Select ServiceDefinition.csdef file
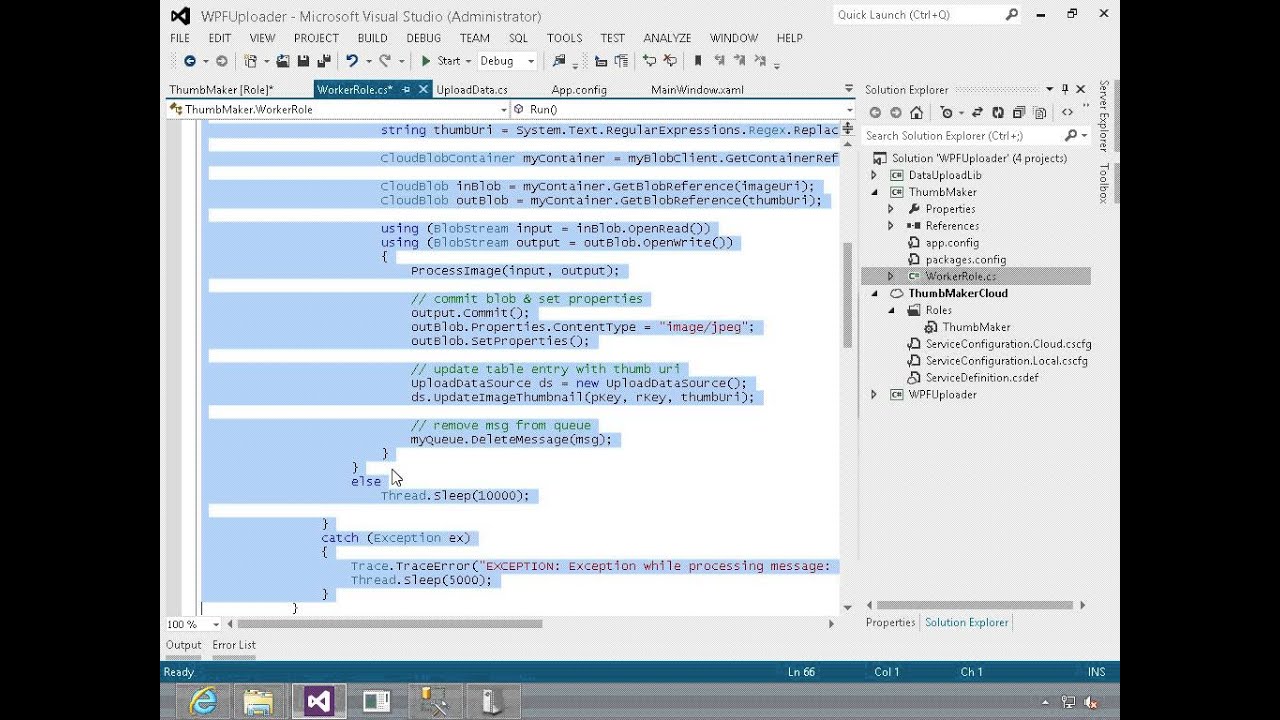 point(981,378)
